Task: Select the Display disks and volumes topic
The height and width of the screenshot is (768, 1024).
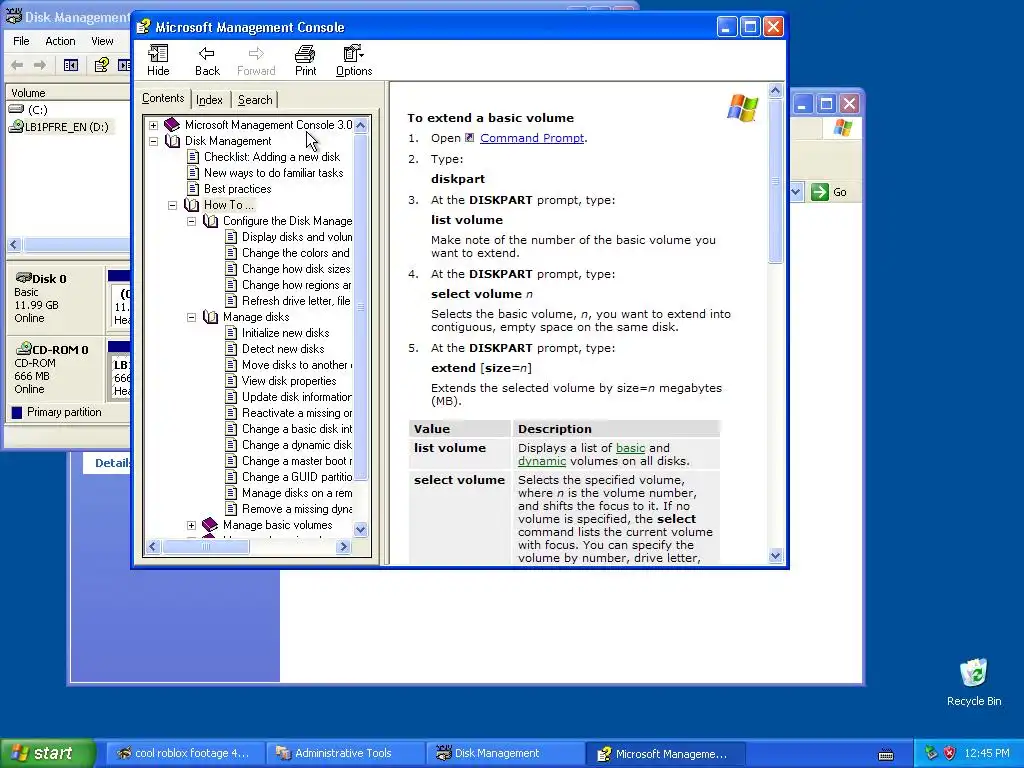Action: tap(296, 237)
